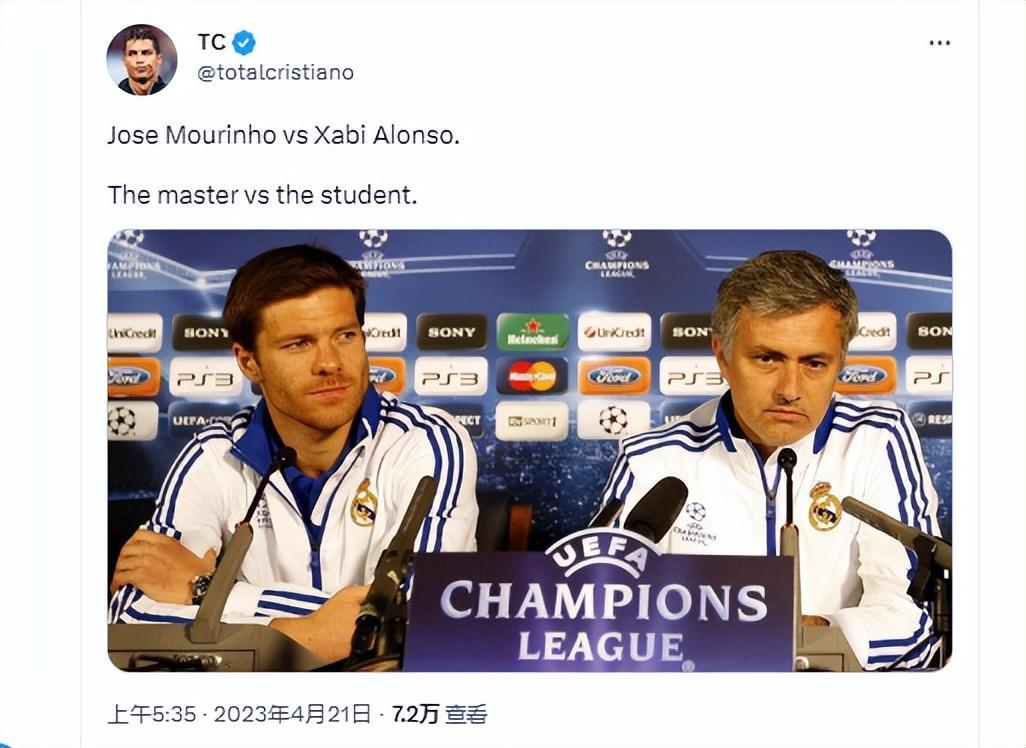Screen dimensions: 1026x748
Task: Click the 查看 views label
Action: [466, 714]
